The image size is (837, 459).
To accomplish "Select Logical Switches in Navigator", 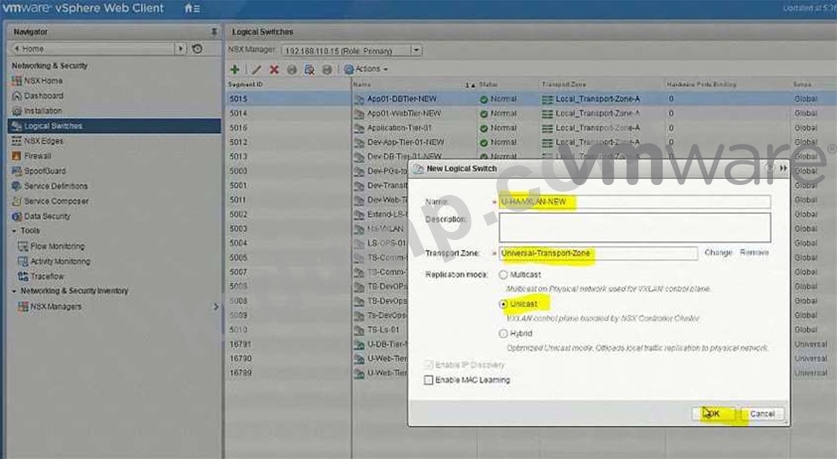I will 114,126.
